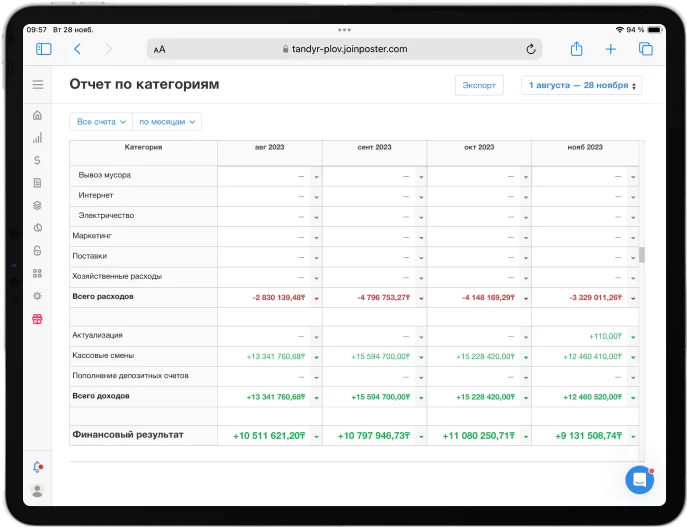Open Safari tabs overview icon
The width and height of the screenshot is (687, 527).
pos(645,49)
